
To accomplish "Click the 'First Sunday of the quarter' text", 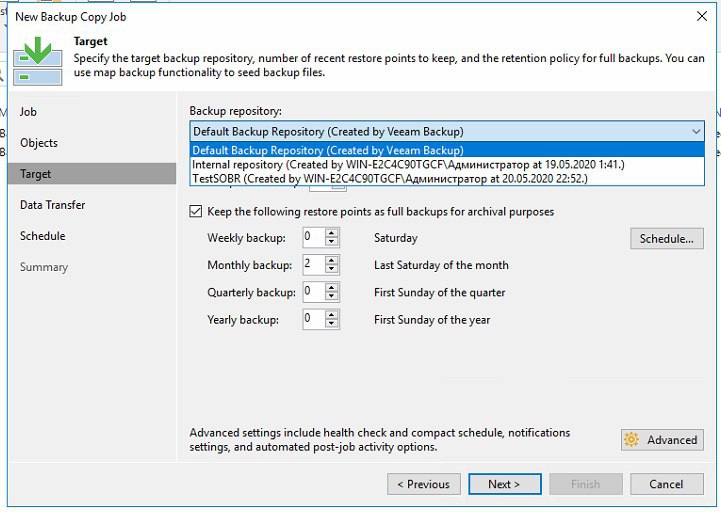I will click(x=440, y=292).
